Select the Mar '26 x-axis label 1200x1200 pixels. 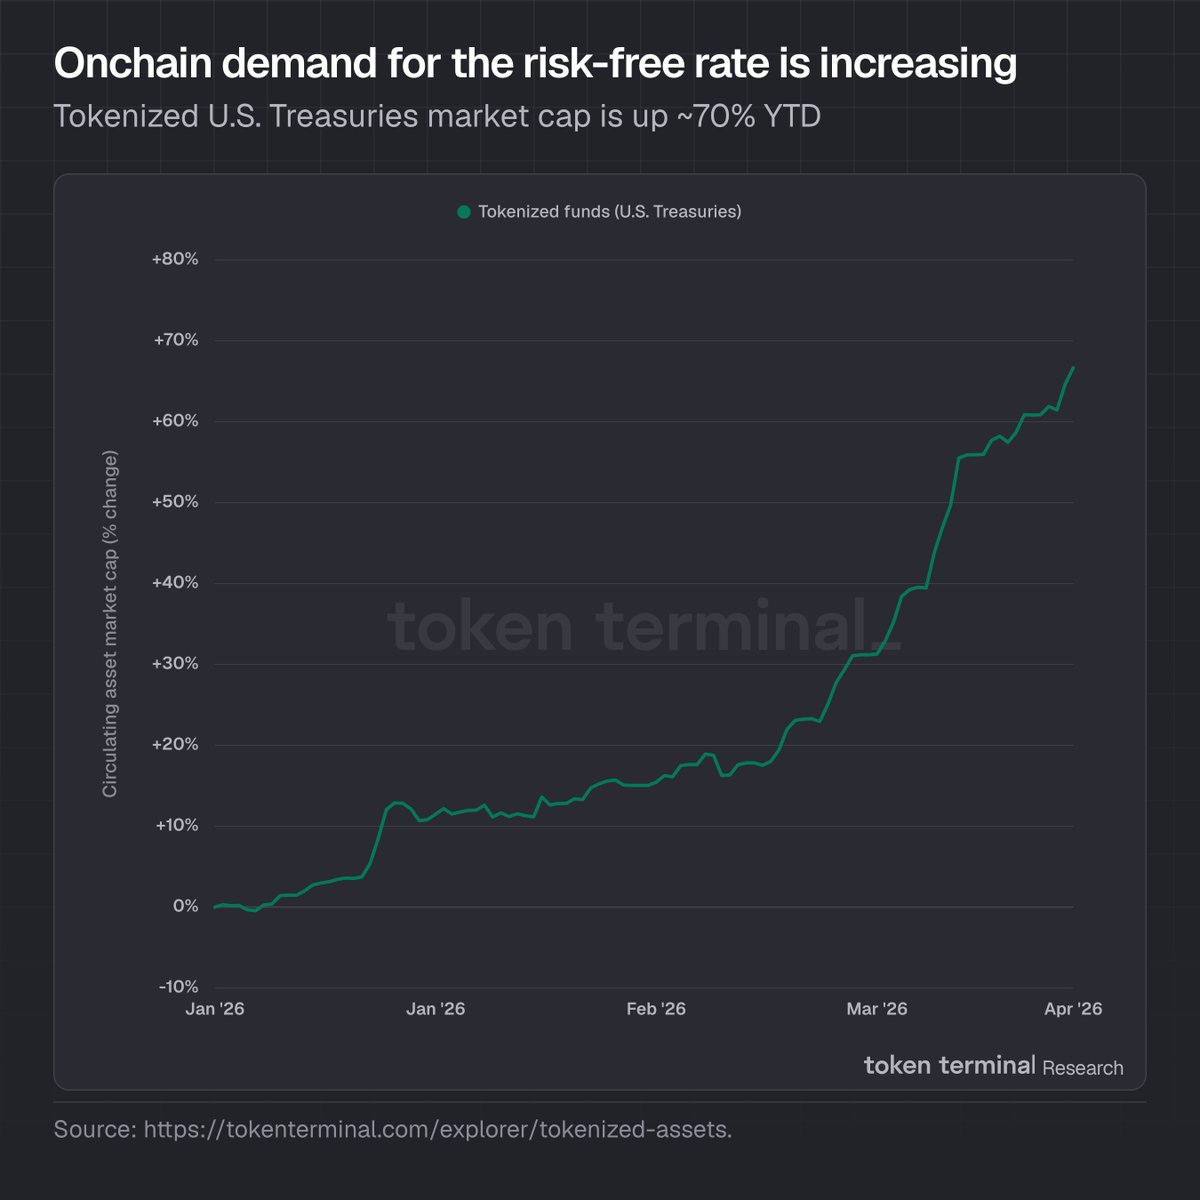[877, 1009]
